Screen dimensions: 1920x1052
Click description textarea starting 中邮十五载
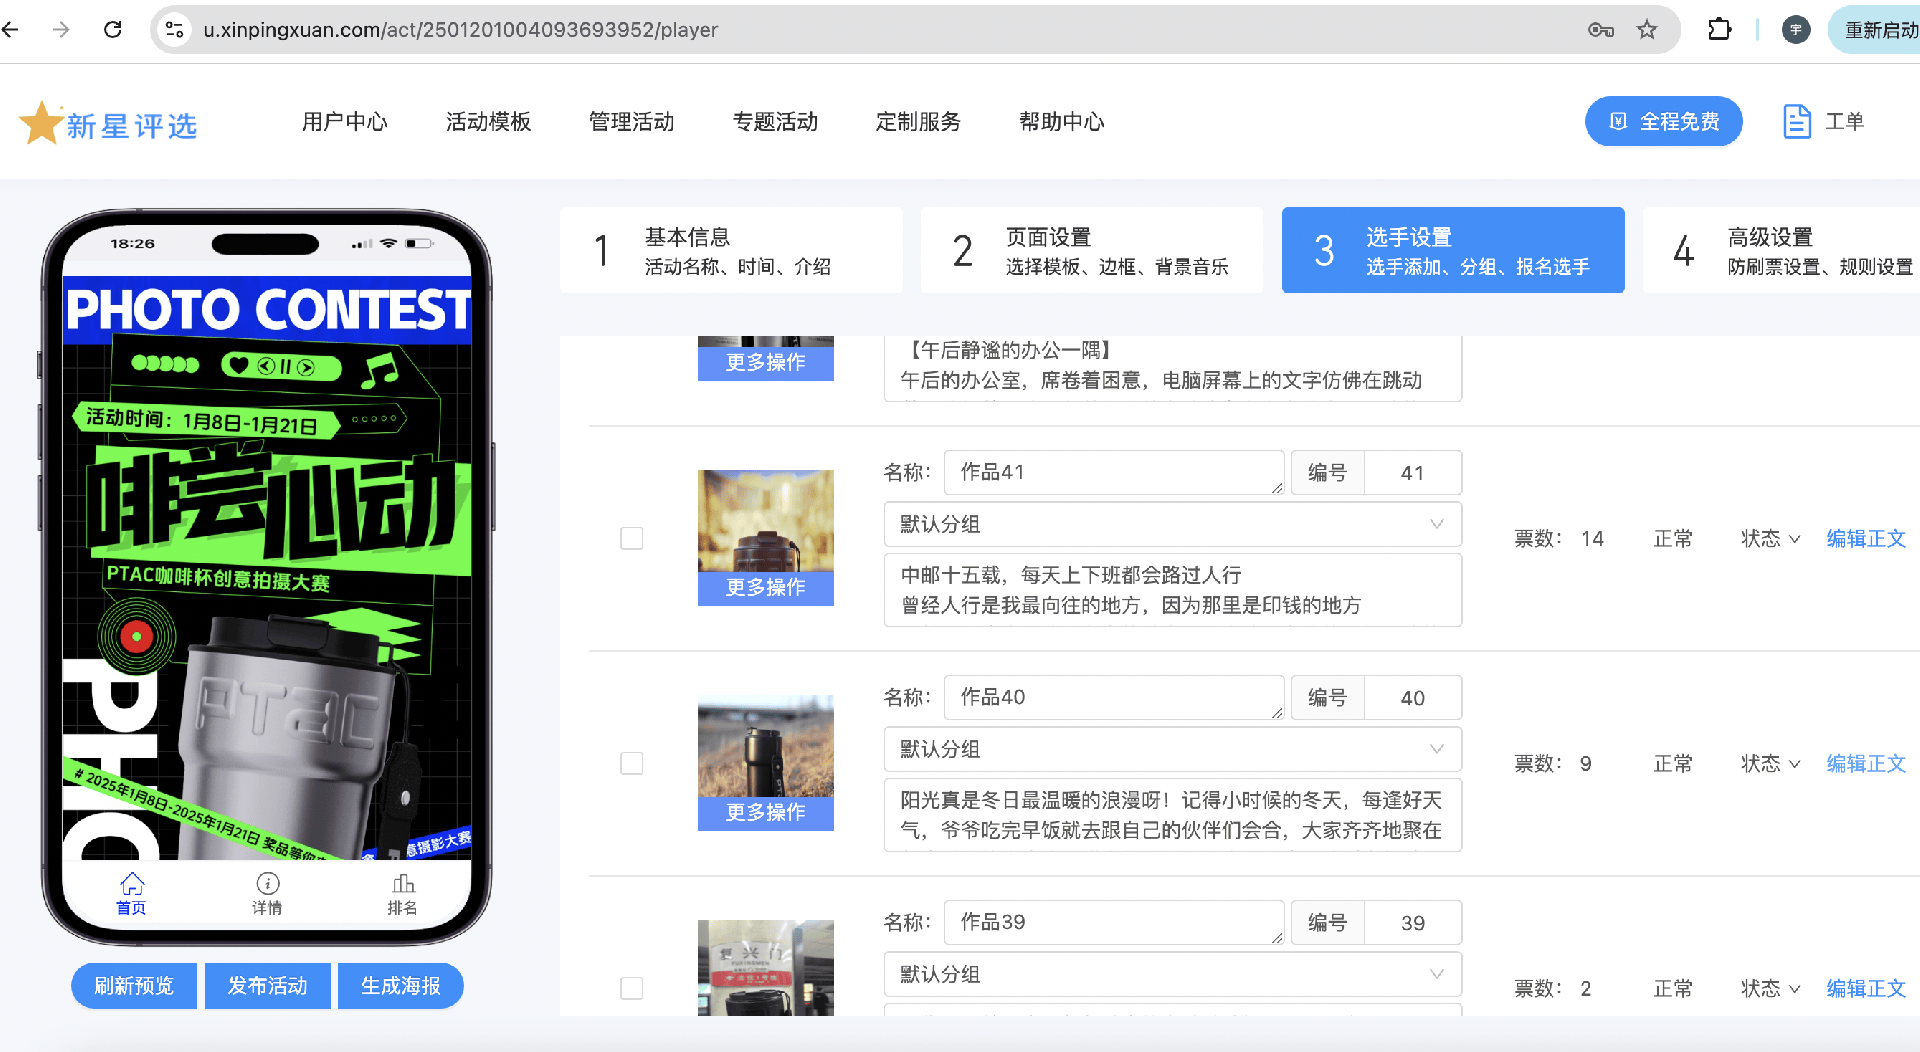click(x=1173, y=590)
